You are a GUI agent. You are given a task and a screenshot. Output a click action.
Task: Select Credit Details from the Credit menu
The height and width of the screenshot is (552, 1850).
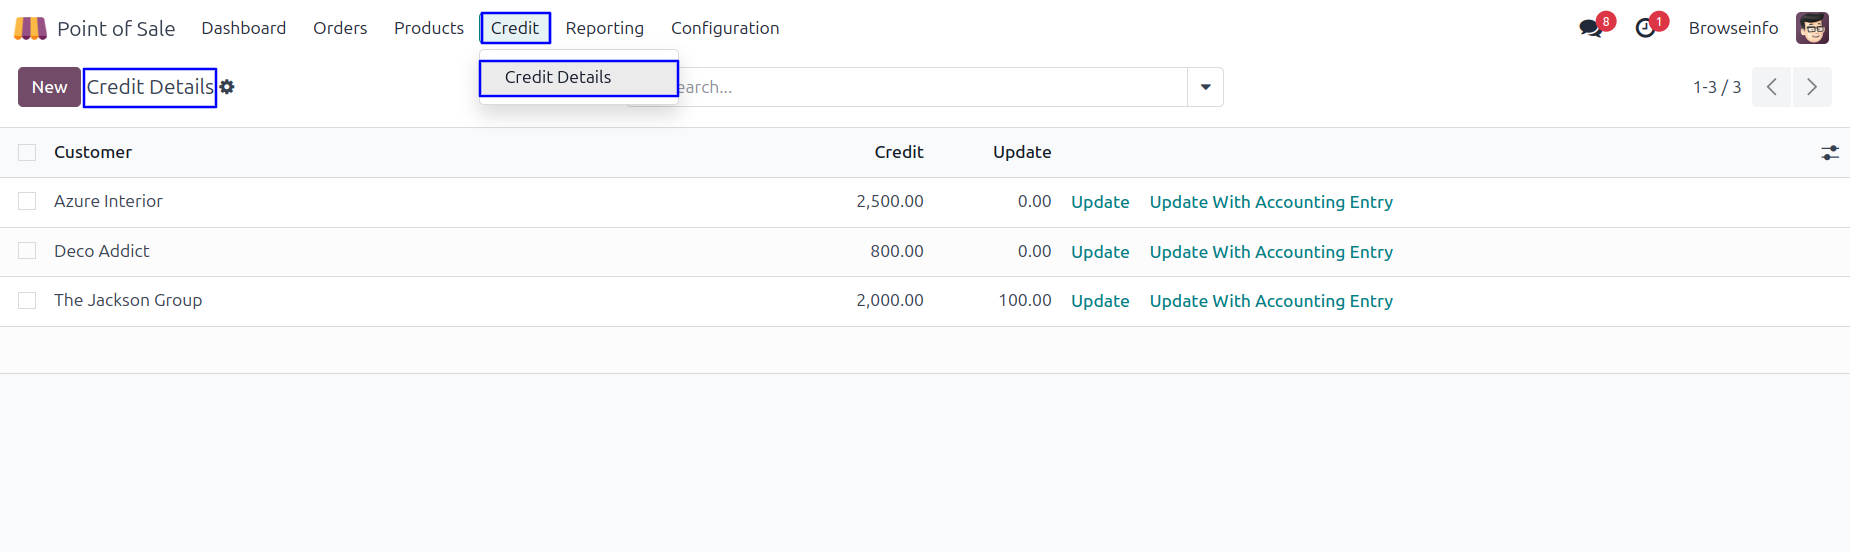pos(558,77)
